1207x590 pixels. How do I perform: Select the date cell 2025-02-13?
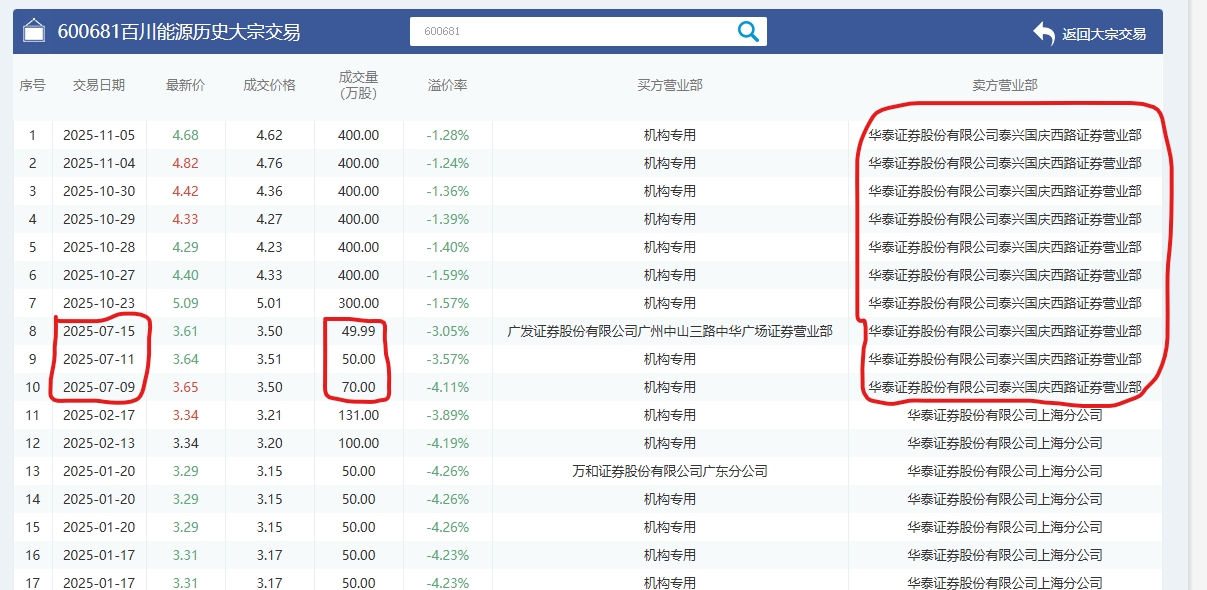pos(98,443)
